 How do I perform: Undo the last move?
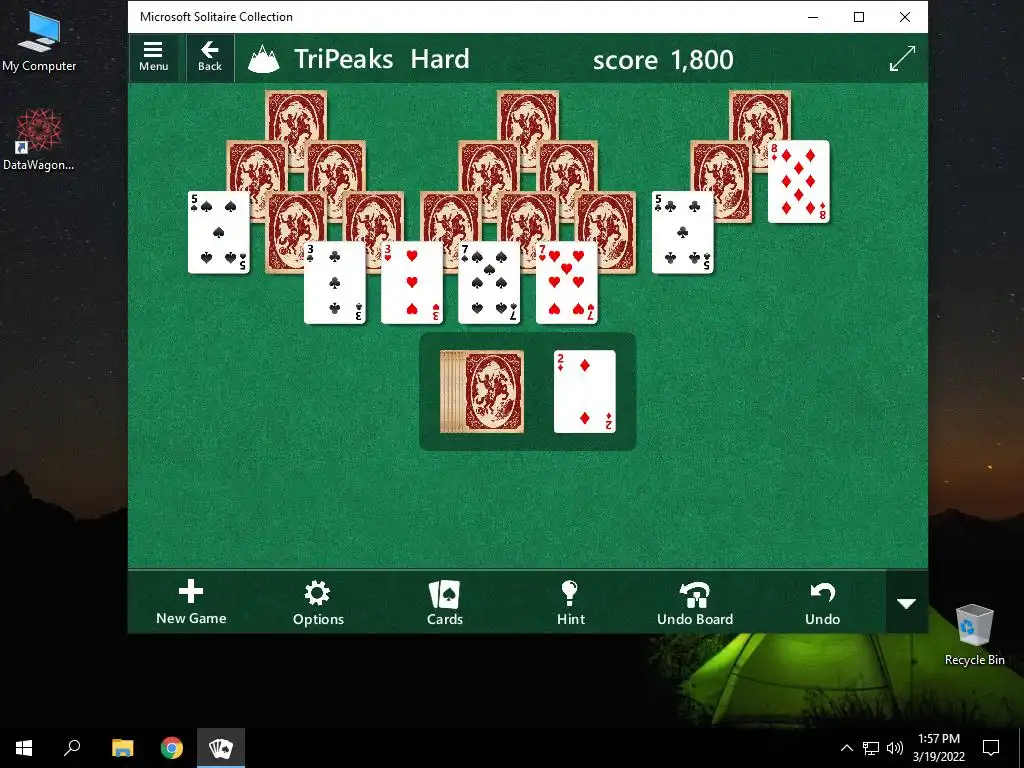pyautogui.click(x=822, y=602)
